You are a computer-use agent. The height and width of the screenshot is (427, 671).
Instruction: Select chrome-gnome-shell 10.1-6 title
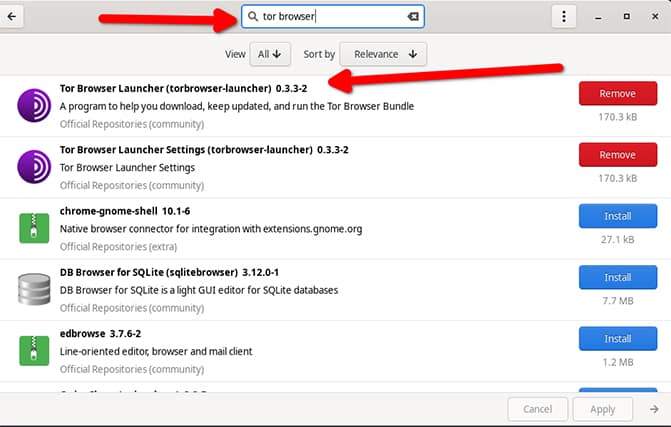pos(125,211)
